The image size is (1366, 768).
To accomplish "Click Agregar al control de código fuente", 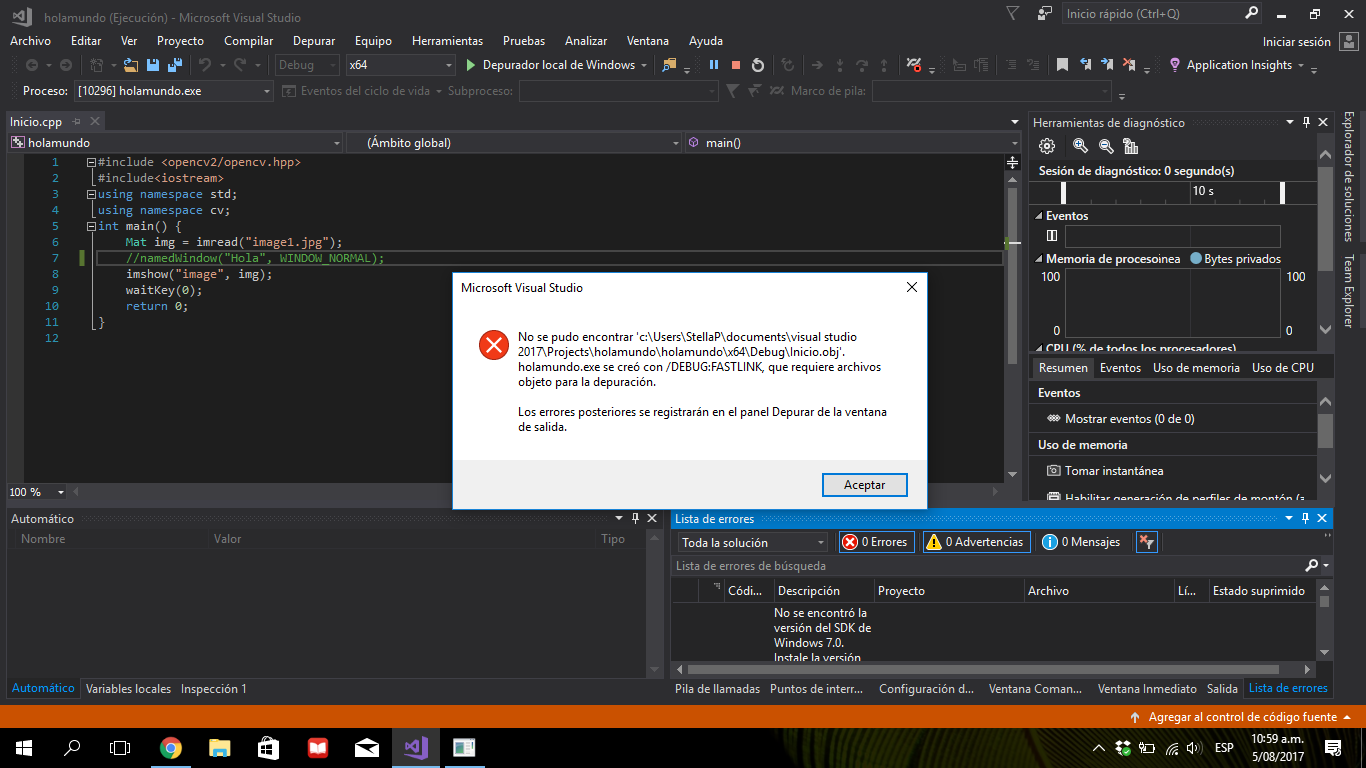I will point(1242,717).
